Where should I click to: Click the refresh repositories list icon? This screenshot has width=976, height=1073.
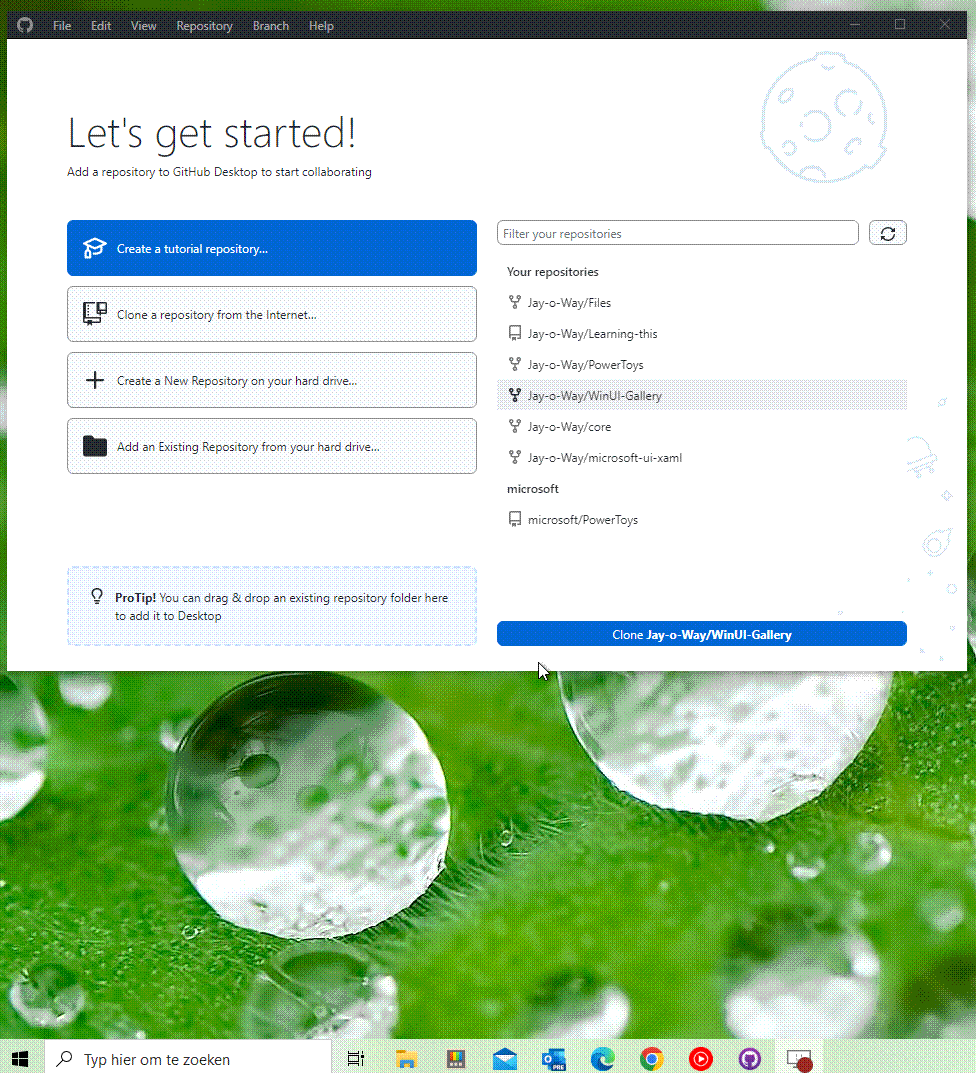[888, 233]
